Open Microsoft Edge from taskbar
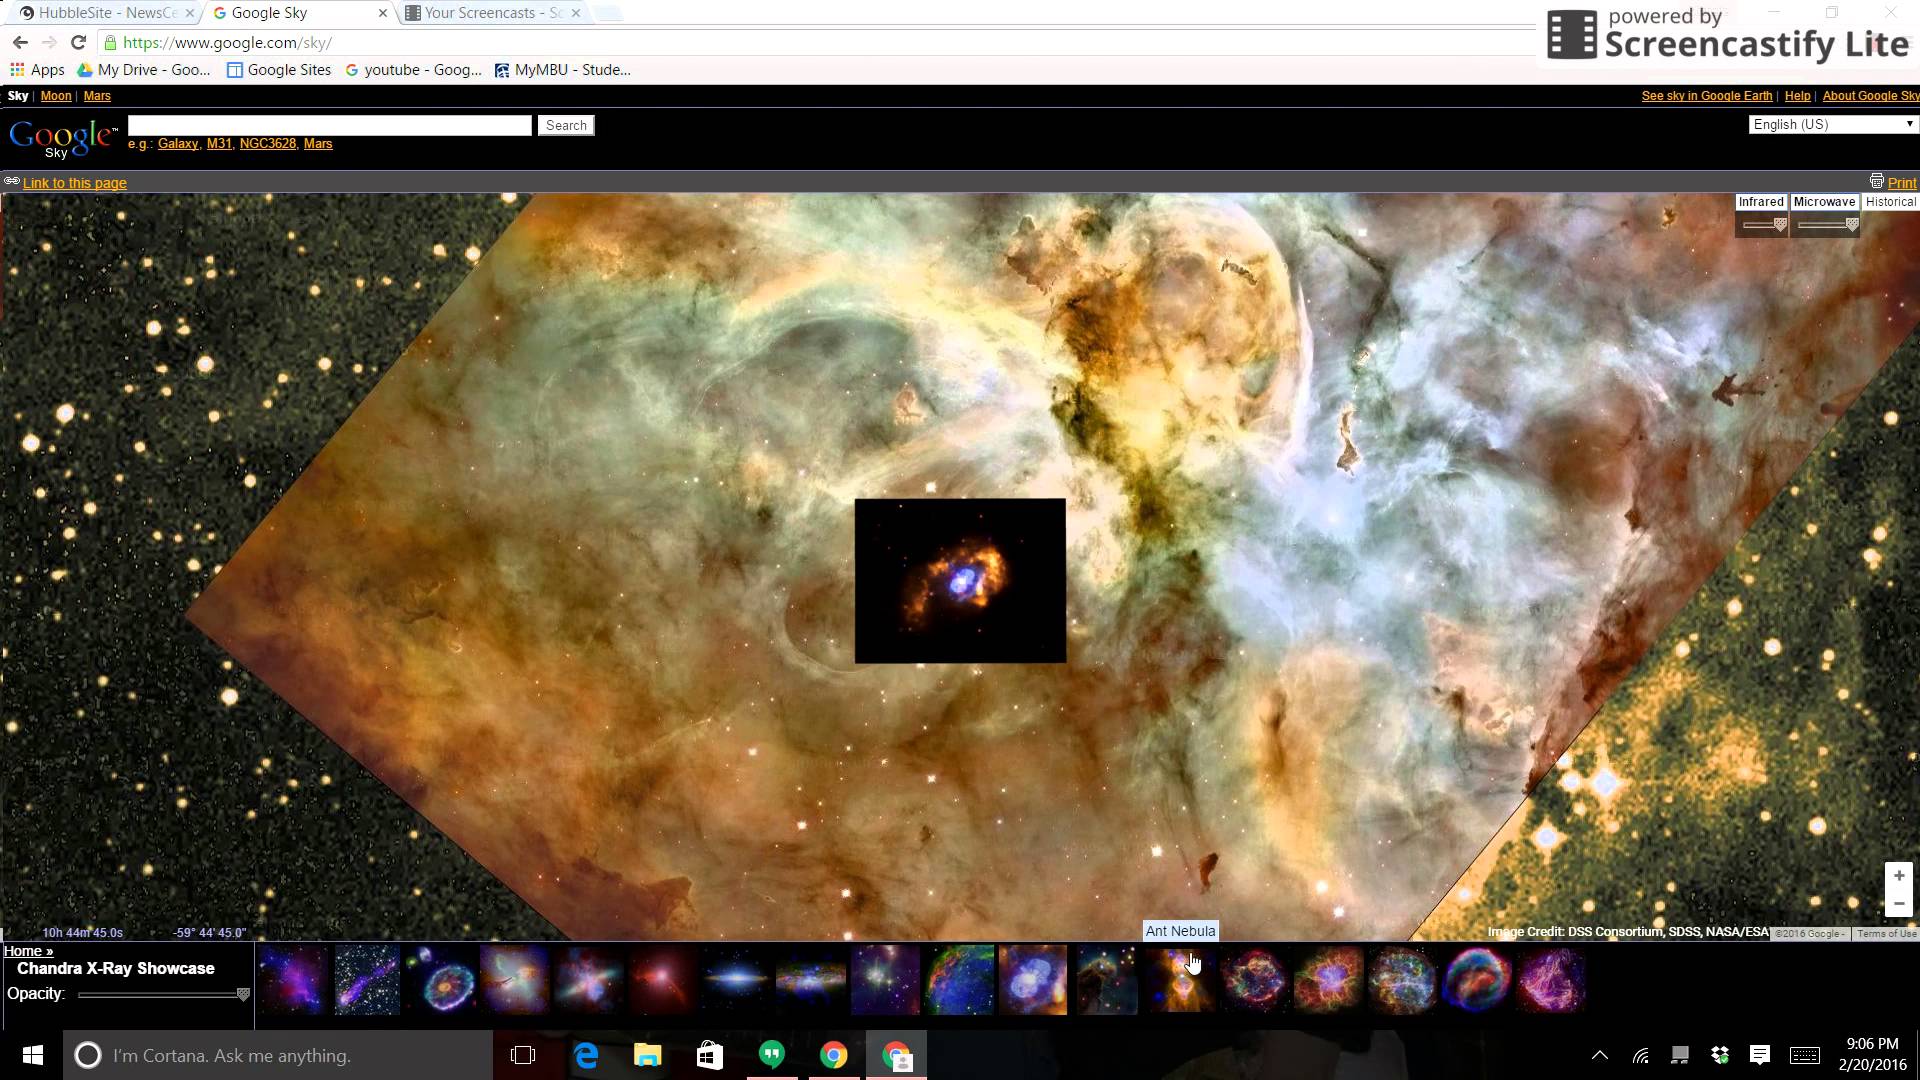The height and width of the screenshot is (1080, 1920). 586,1055
